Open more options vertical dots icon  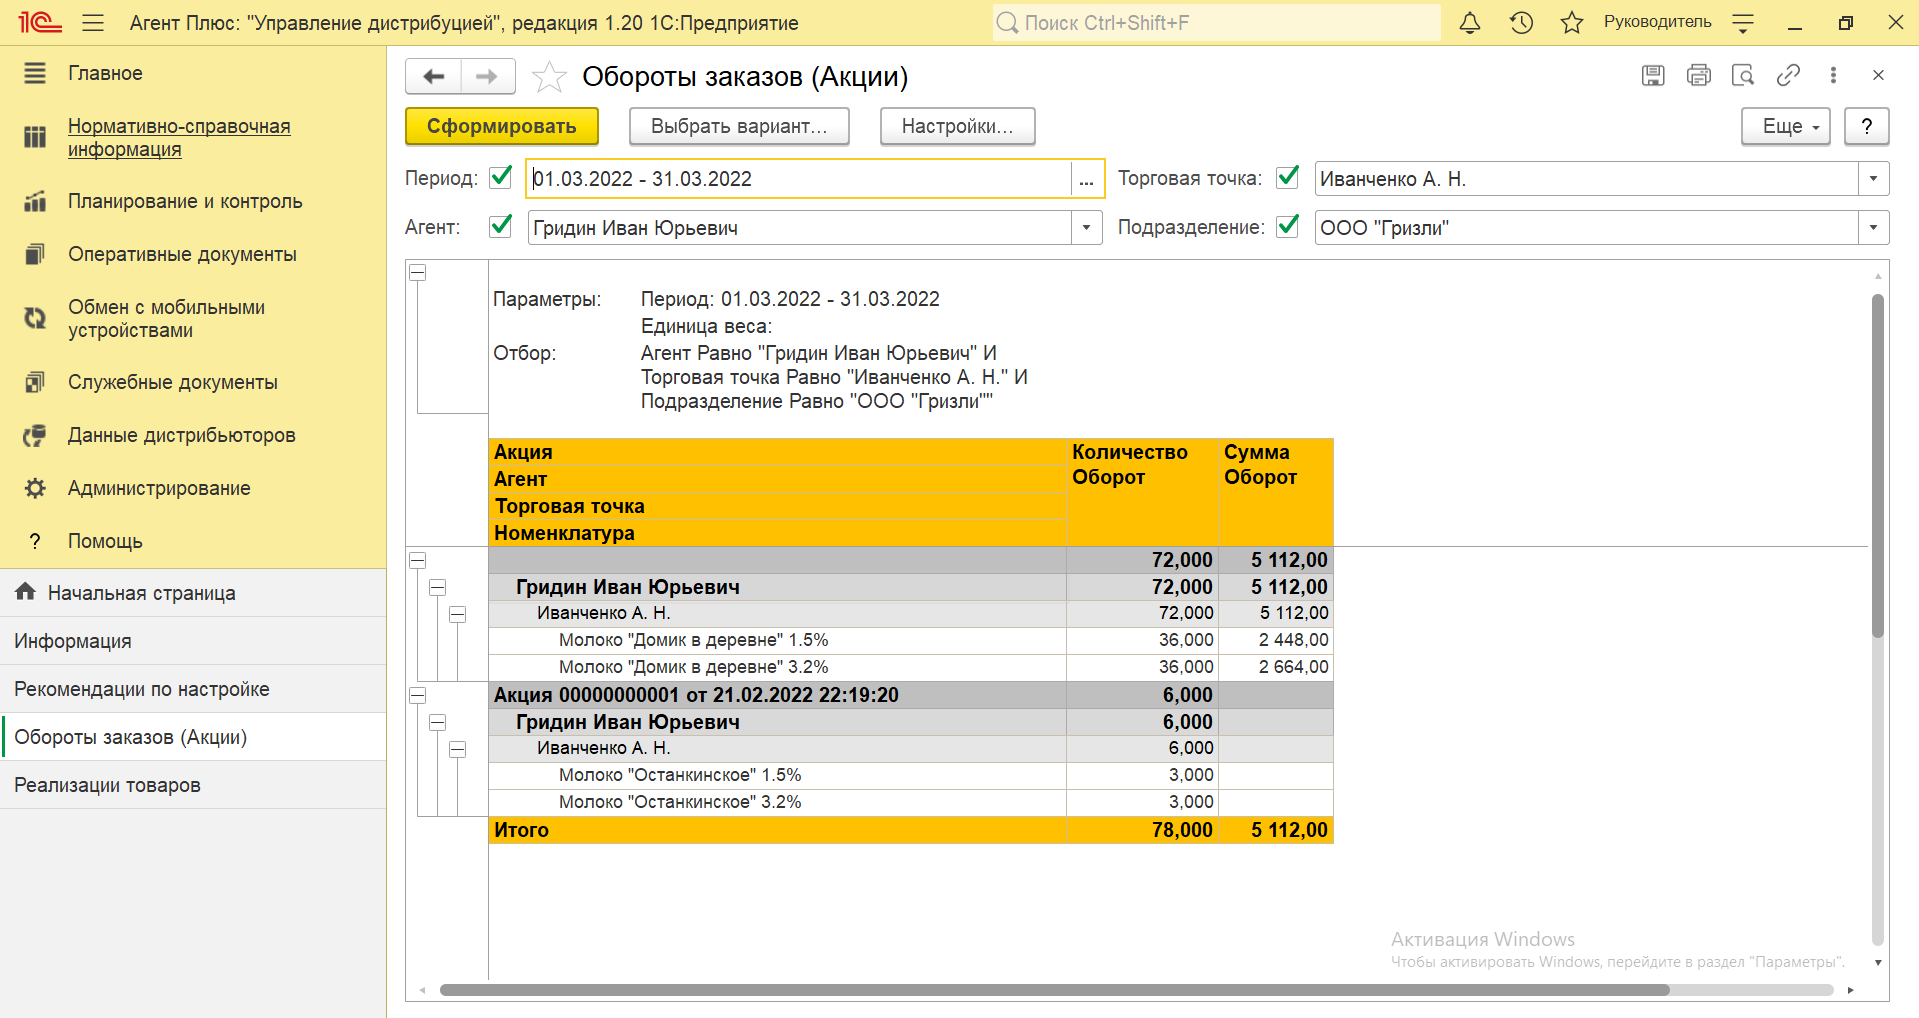1833,75
